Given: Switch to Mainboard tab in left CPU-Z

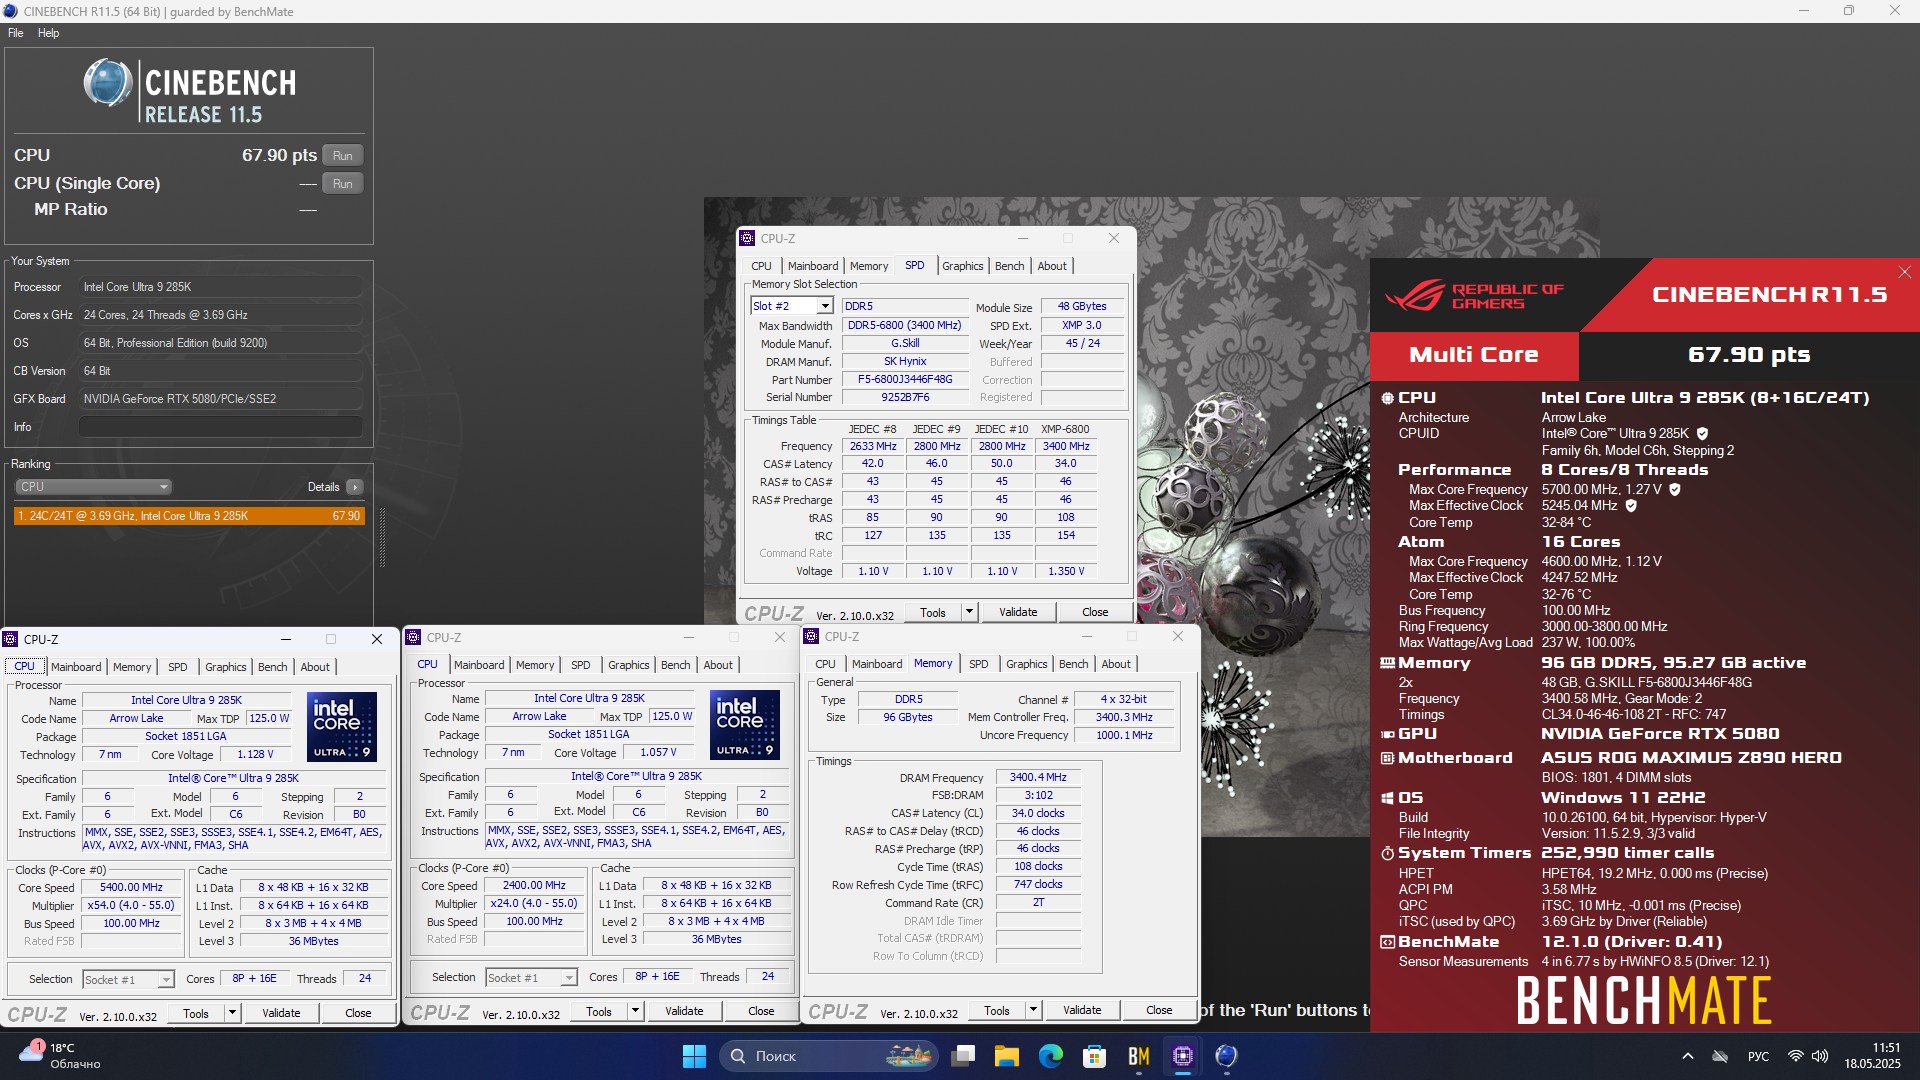Looking at the screenshot, I should pyautogui.click(x=76, y=667).
